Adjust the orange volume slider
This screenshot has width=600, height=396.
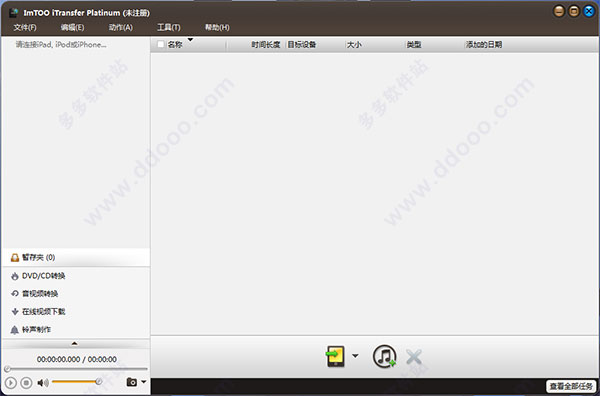(x=77, y=381)
